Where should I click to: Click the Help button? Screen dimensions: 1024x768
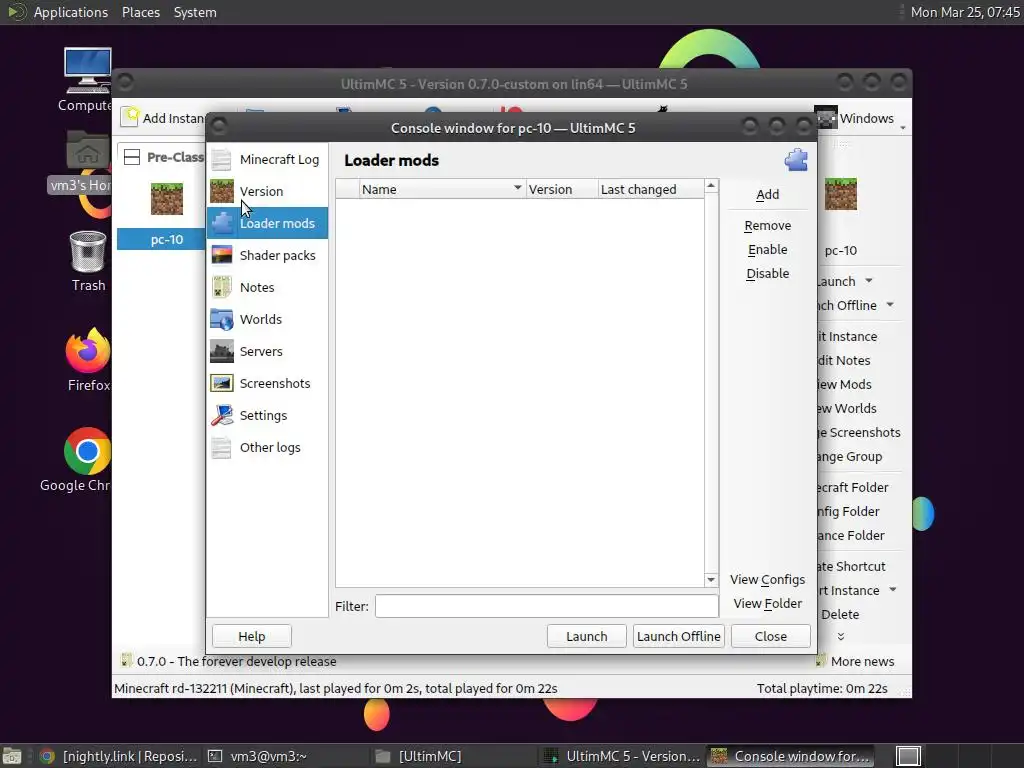pyautogui.click(x=251, y=636)
